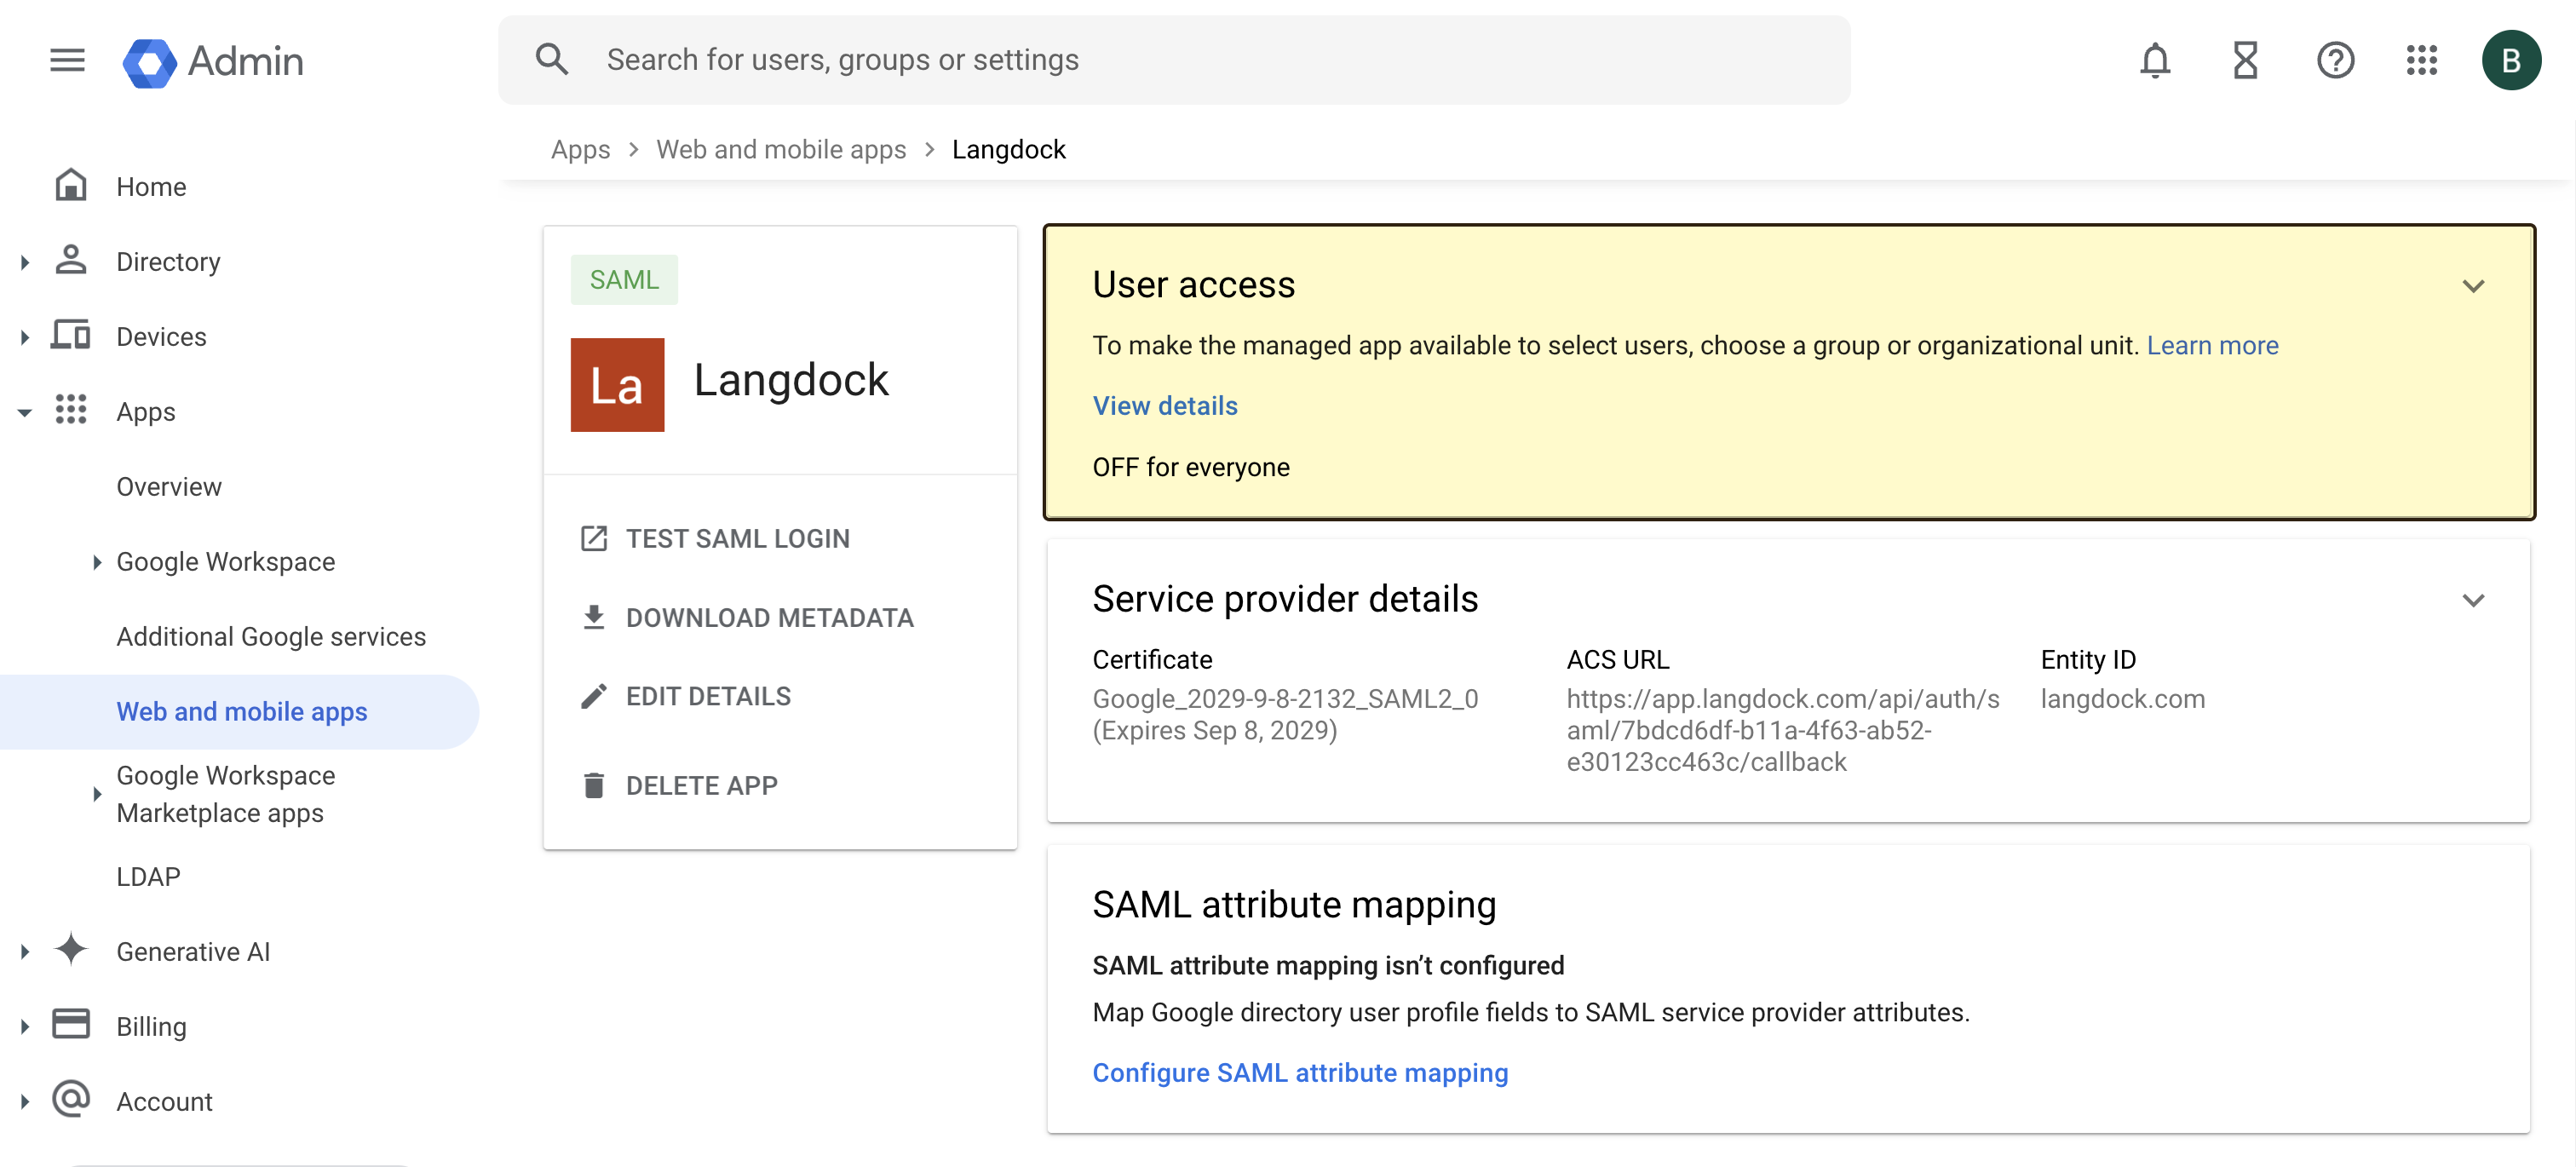Expand the Generative AI tree arrow
Screen dimensions: 2576x1167
pos(24,952)
